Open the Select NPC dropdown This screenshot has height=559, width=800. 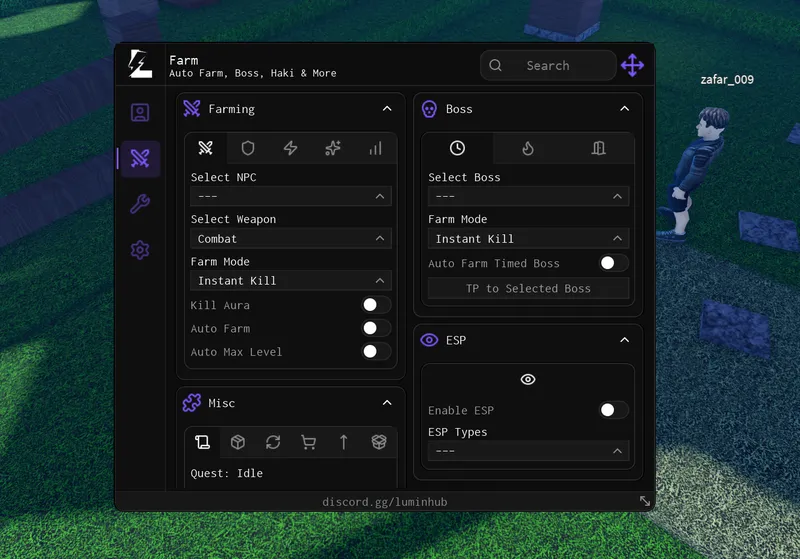click(291, 196)
